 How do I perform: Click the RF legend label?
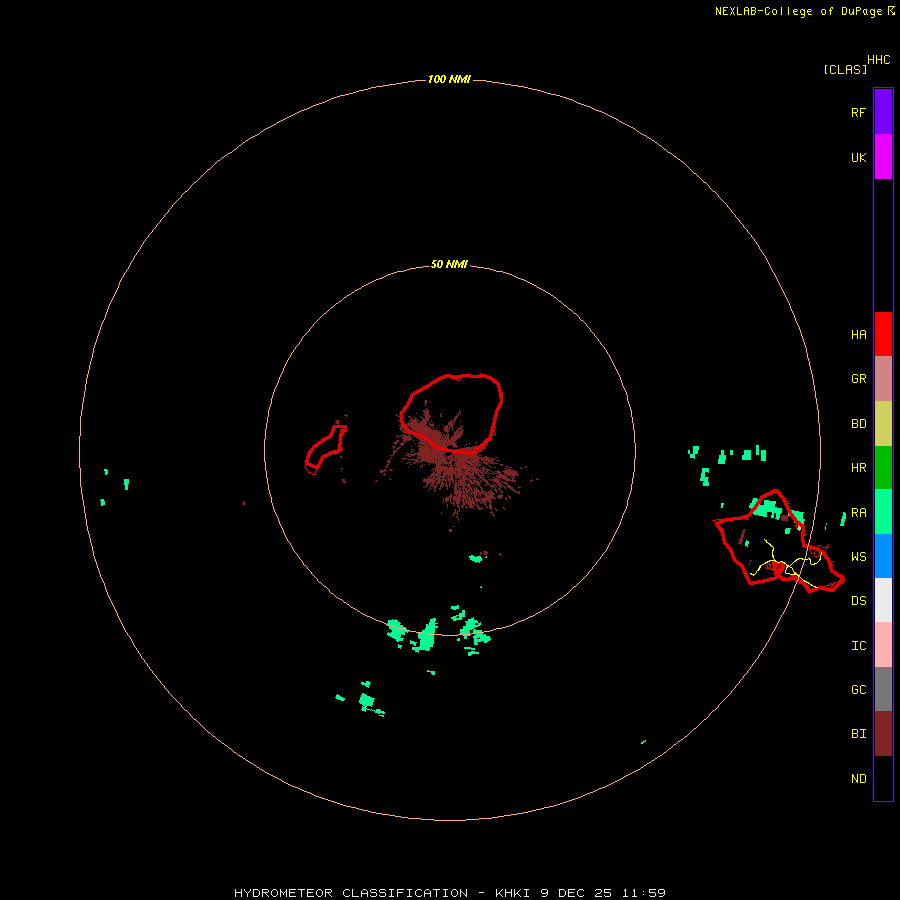coord(858,112)
